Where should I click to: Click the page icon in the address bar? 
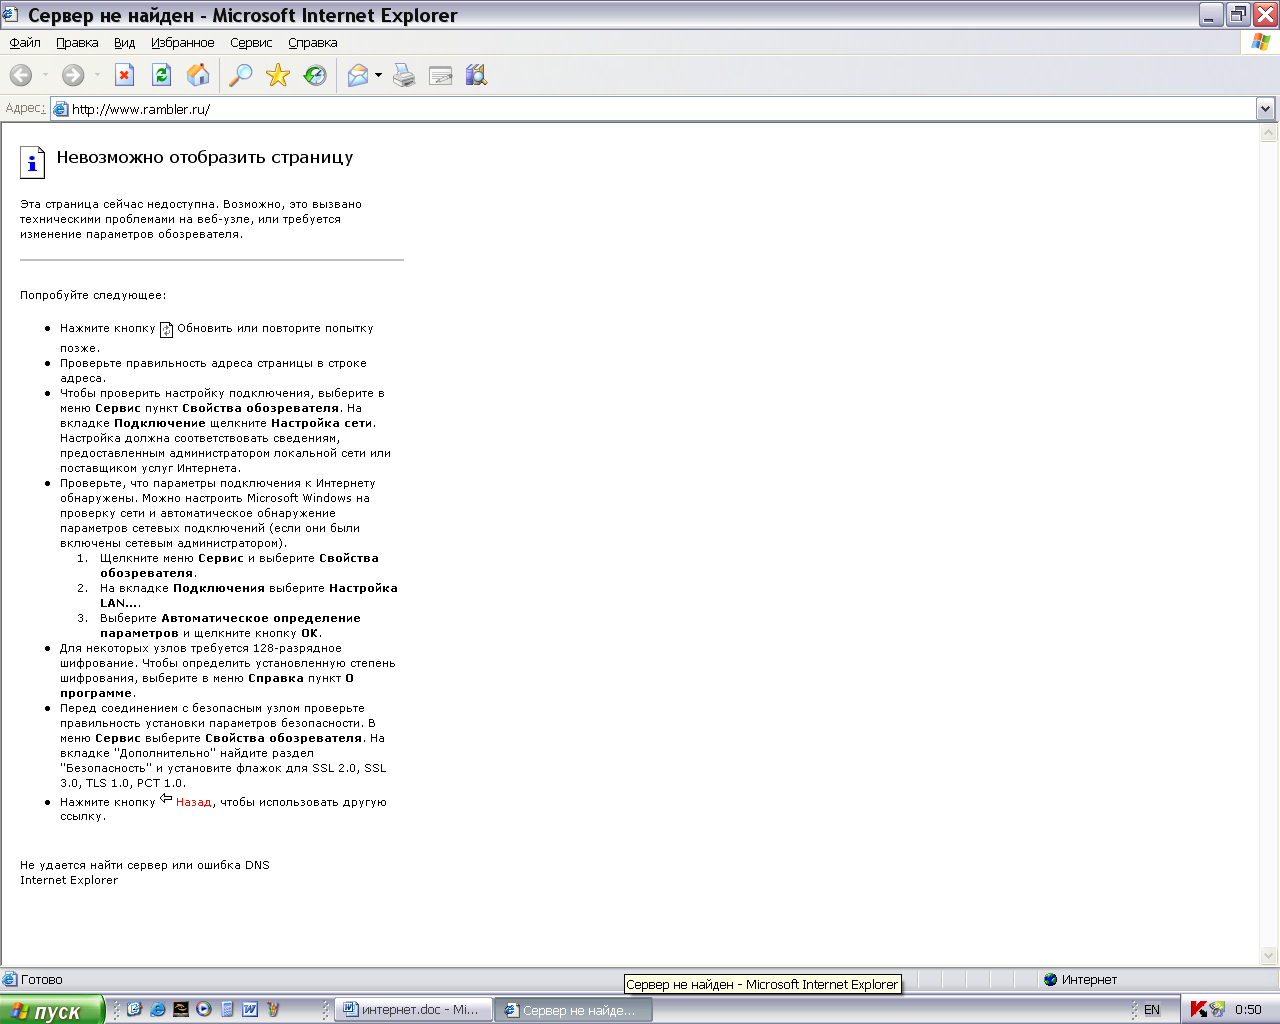point(61,109)
